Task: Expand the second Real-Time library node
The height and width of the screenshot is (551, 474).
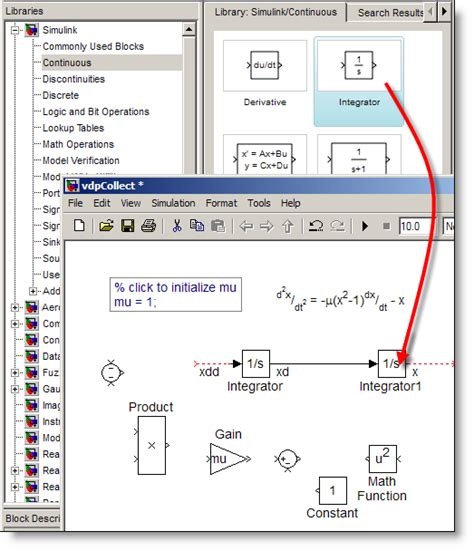Action: click(15, 471)
